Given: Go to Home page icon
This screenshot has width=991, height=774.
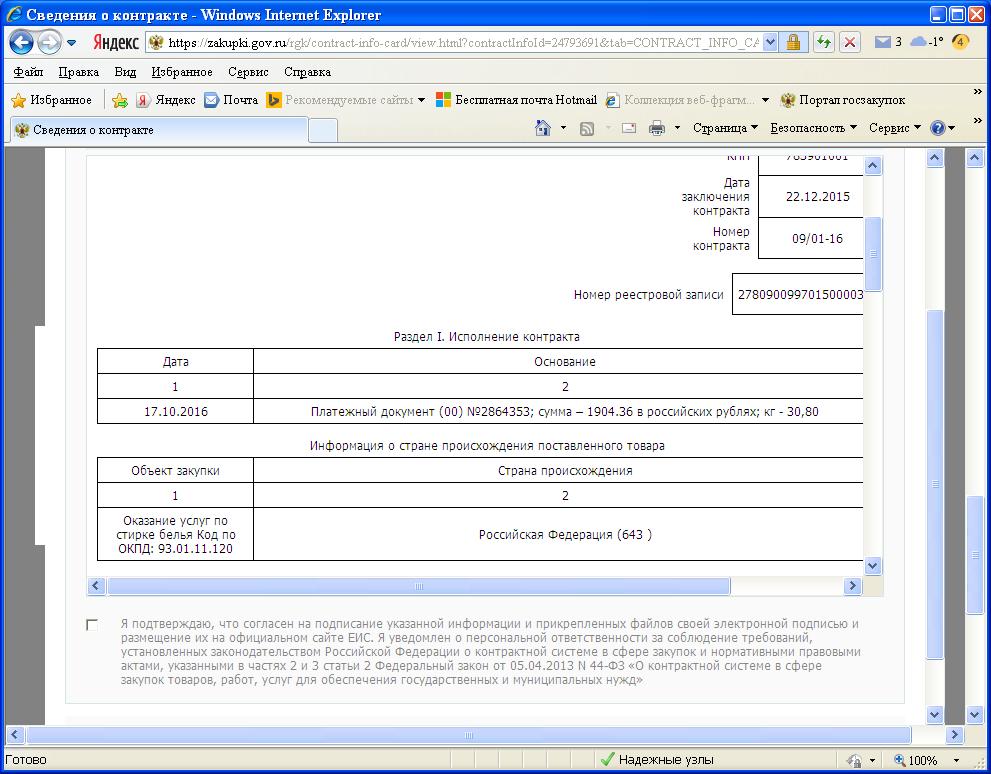Looking at the screenshot, I should click(543, 128).
